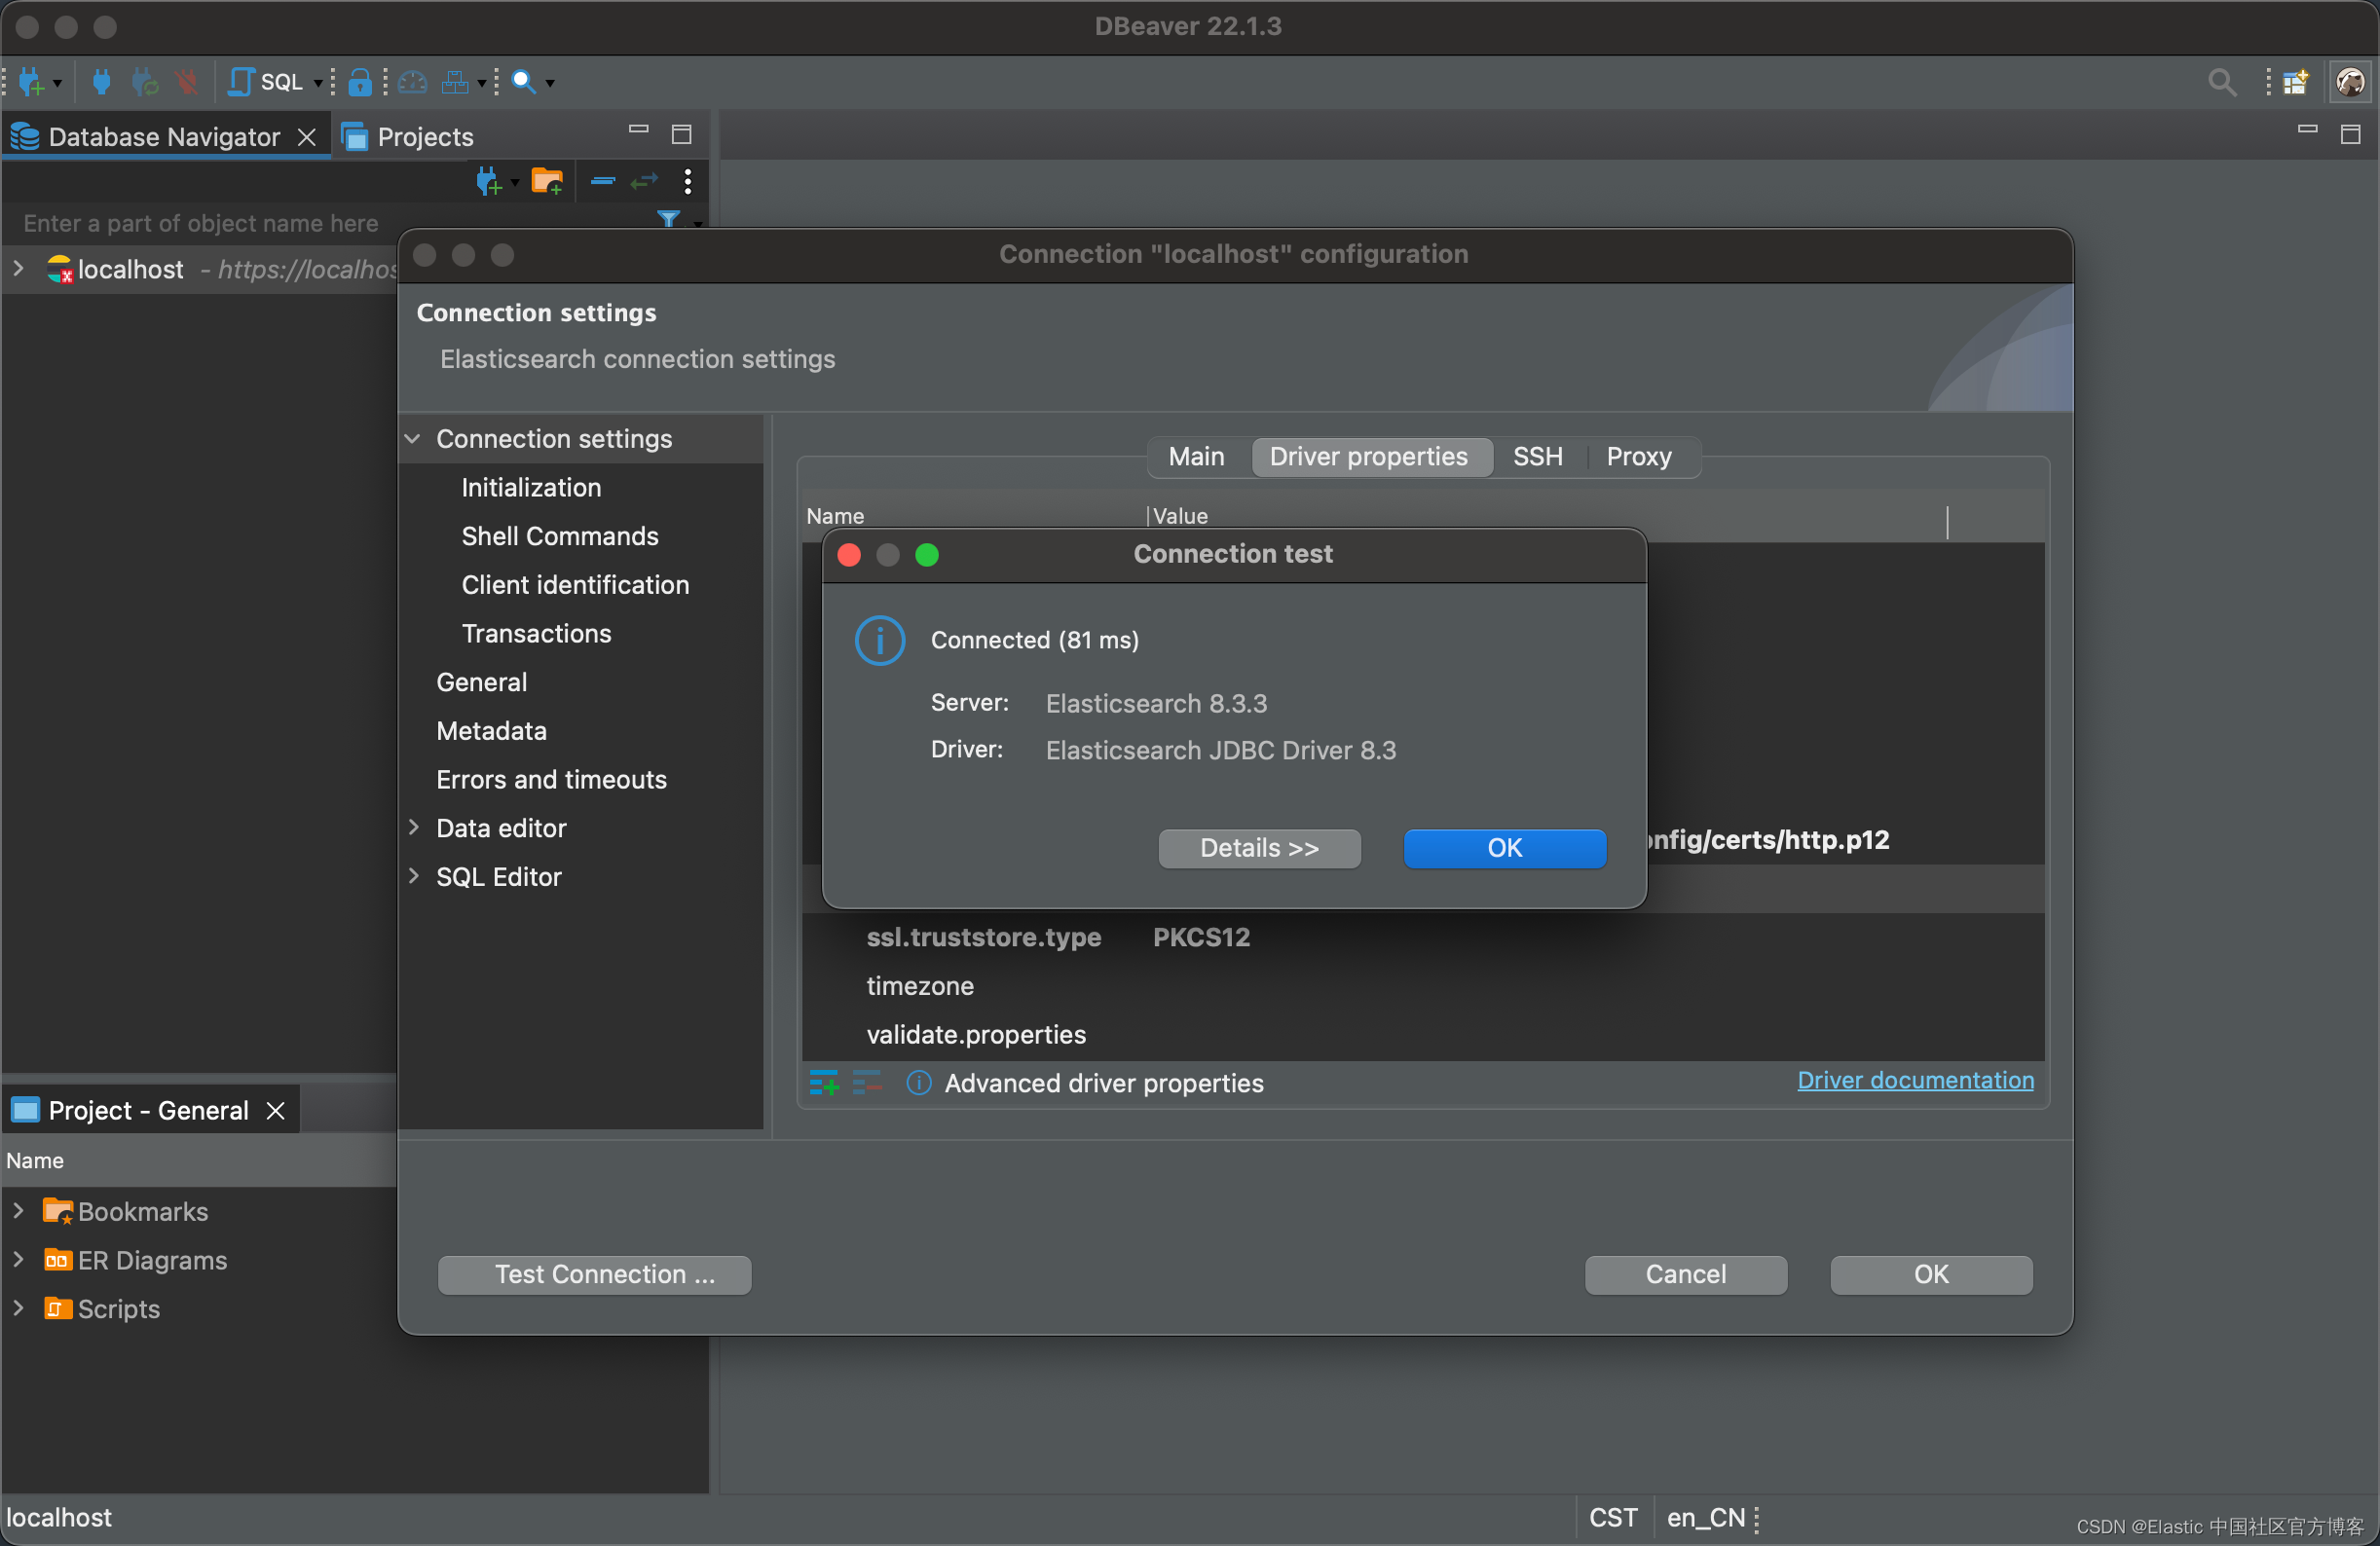2380x1546 pixels.
Task: Expand the Data editor settings section
Action: 415,828
